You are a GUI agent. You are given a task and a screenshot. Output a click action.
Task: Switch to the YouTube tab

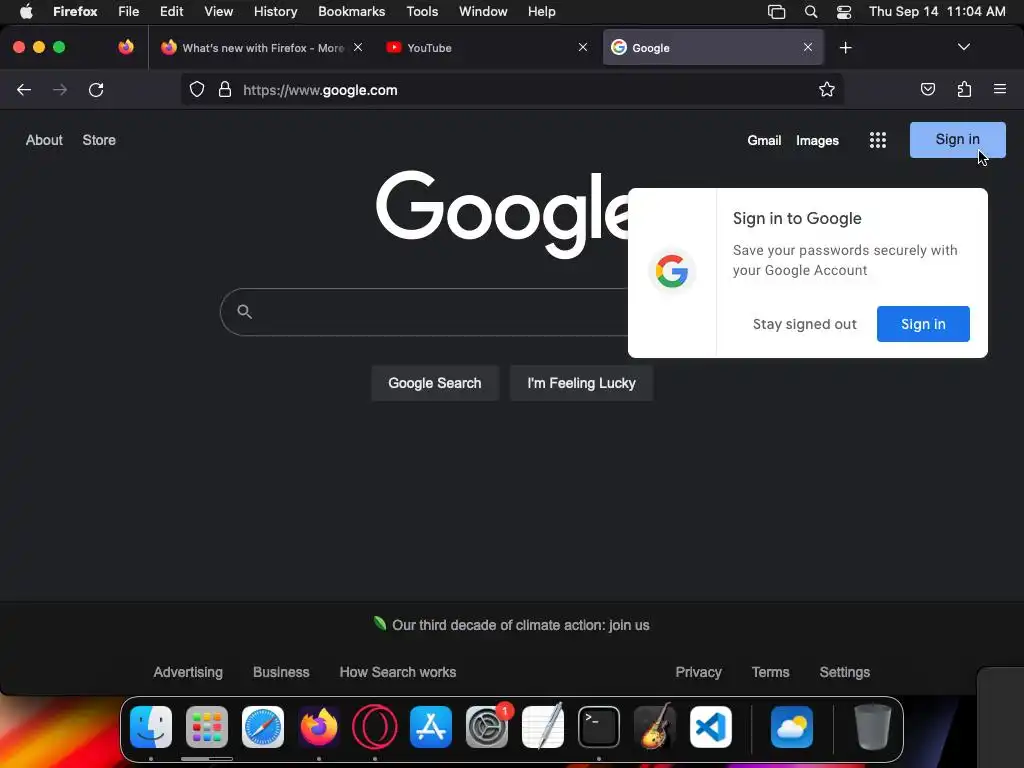point(487,48)
